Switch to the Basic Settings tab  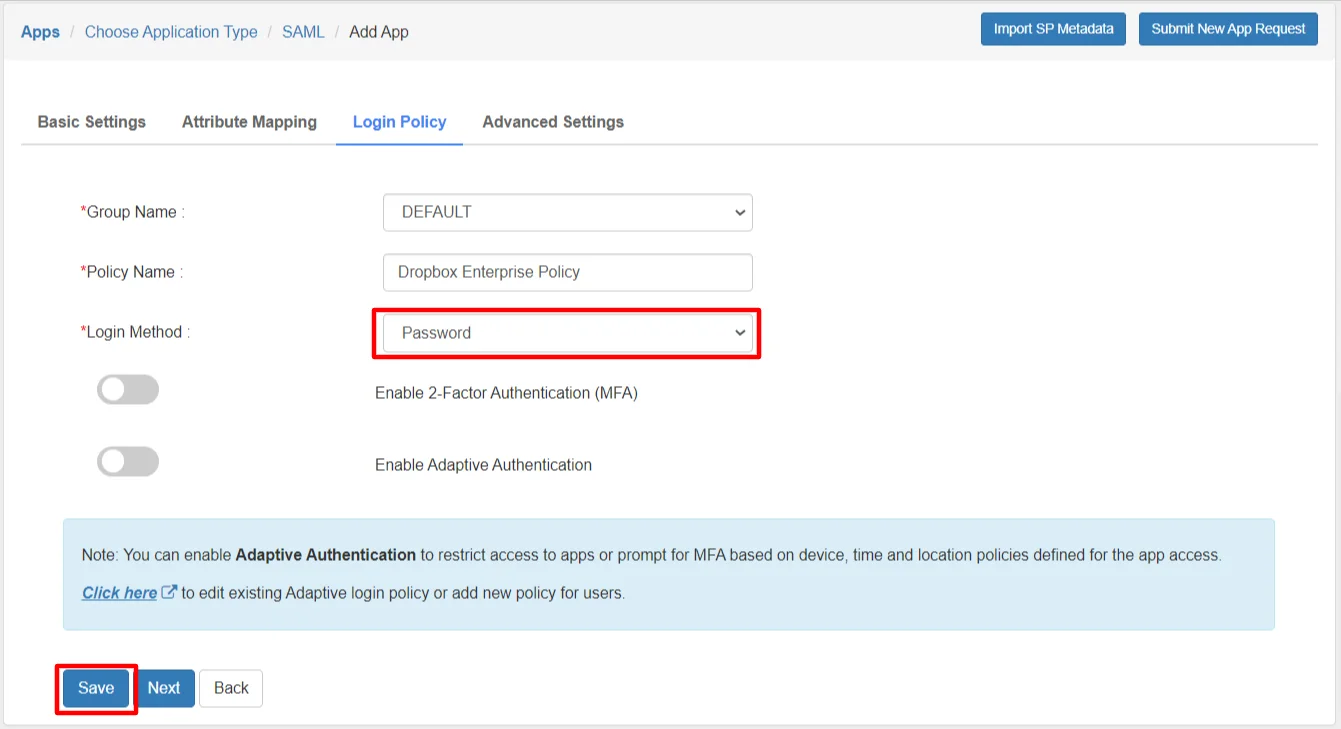[x=91, y=121]
